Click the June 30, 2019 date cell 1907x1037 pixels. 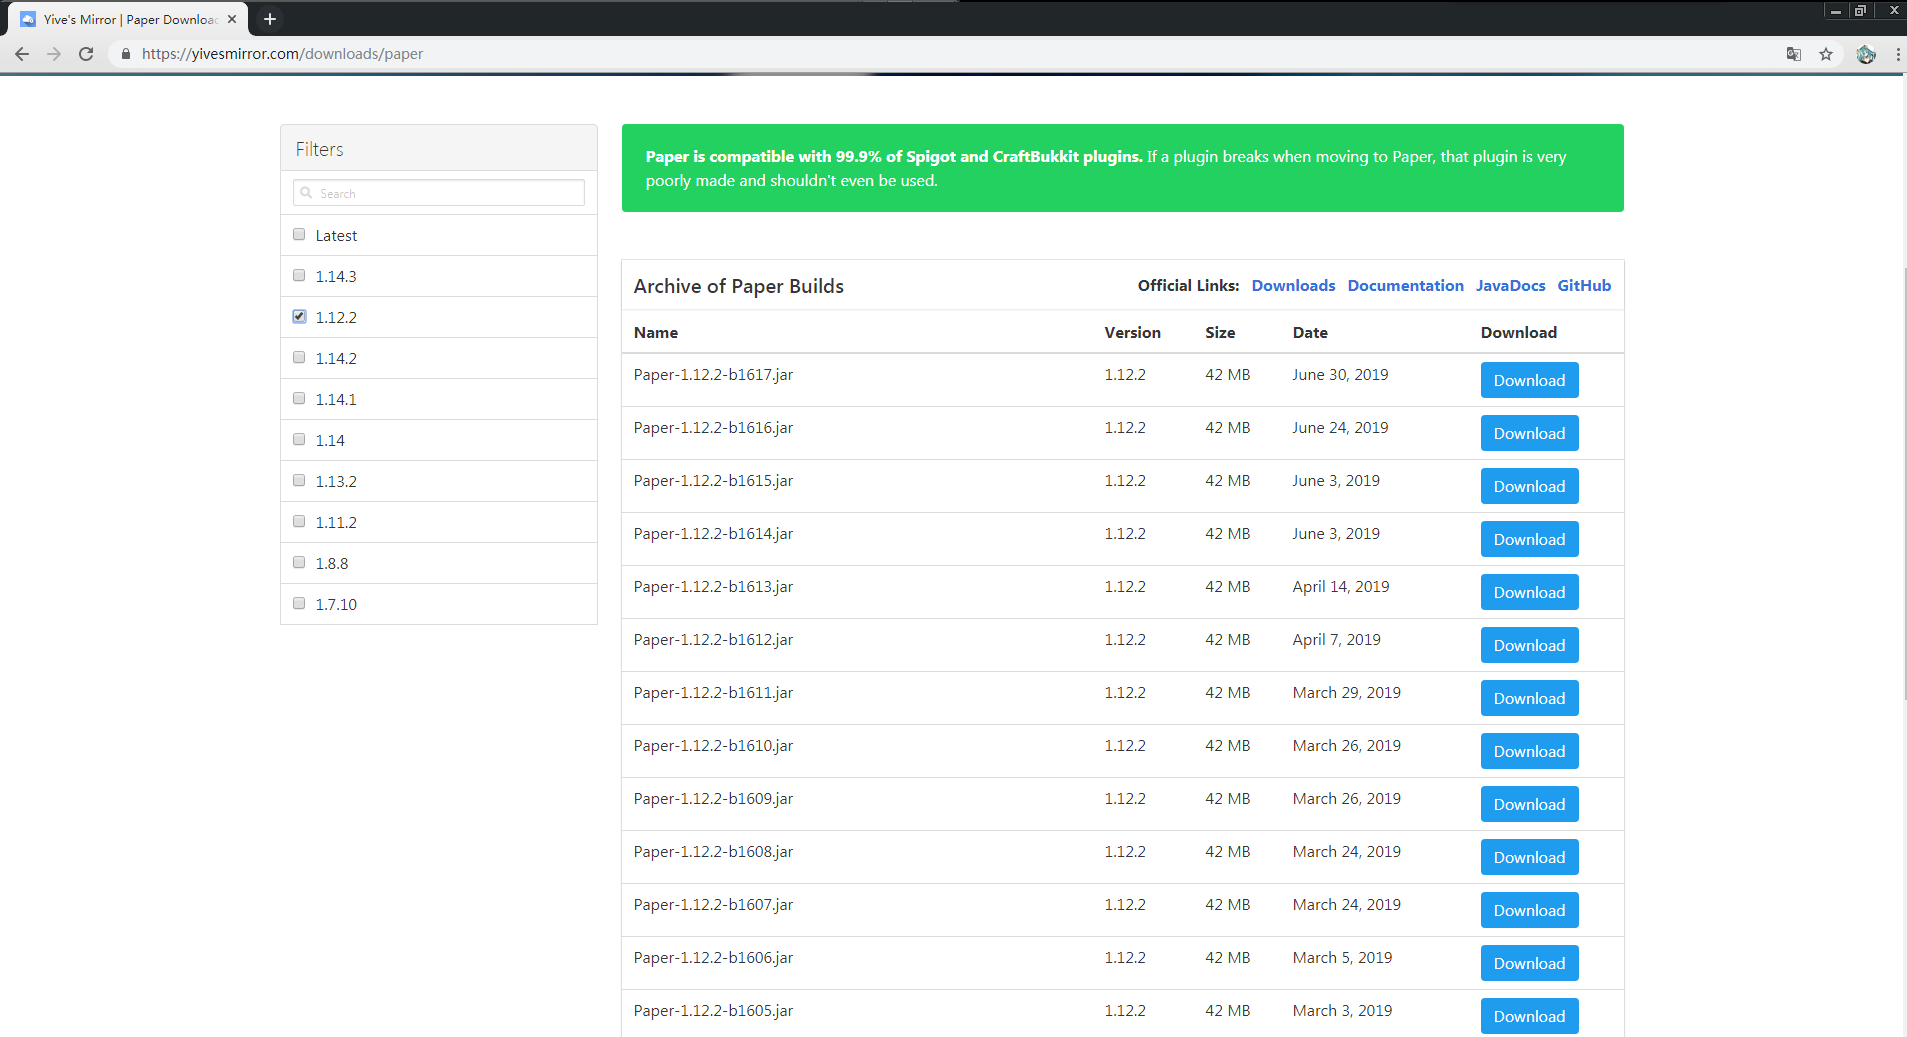click(x=1340, y=375)
